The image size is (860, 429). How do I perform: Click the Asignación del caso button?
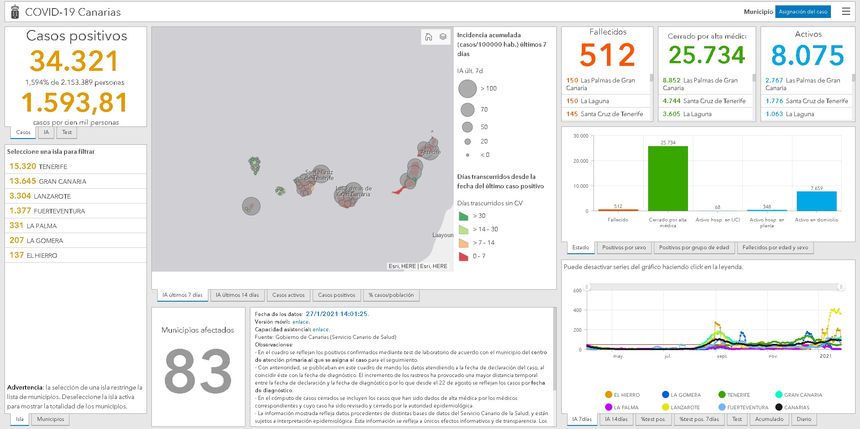tap(803, 11)
